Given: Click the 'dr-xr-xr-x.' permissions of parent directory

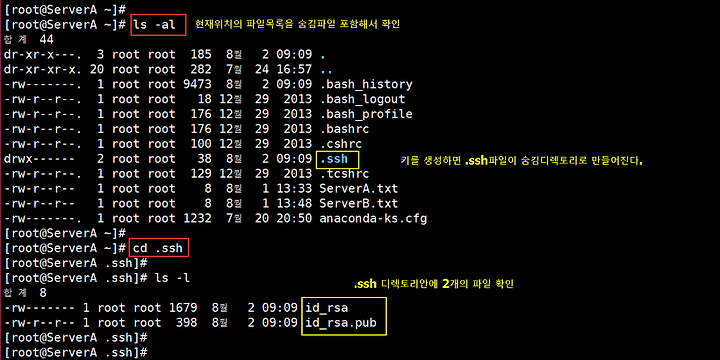Looking at the screenshot, I should (x=43, y=70).
